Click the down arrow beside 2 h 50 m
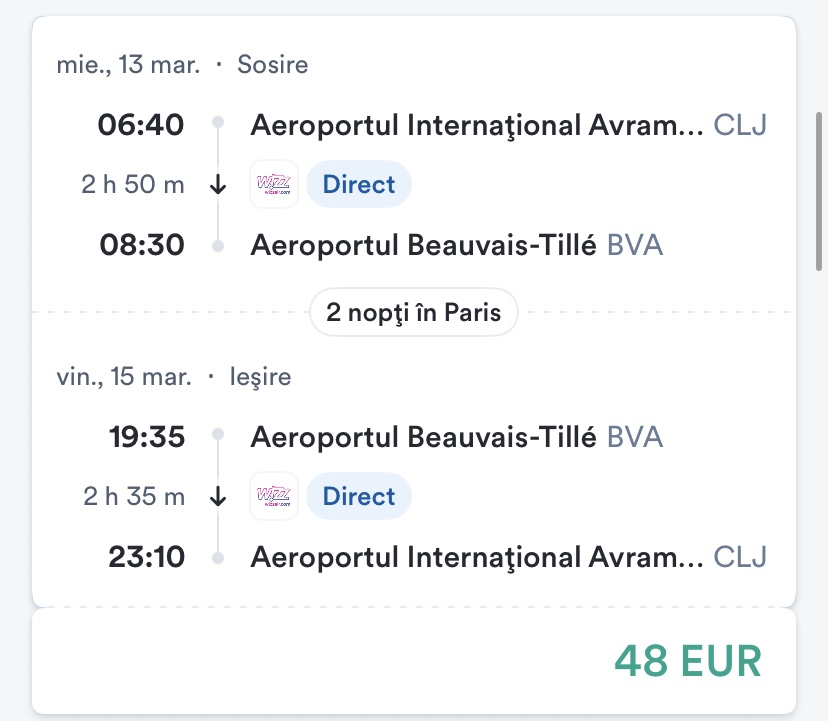The height and width of the screenshot is (721, 828). 218,185
